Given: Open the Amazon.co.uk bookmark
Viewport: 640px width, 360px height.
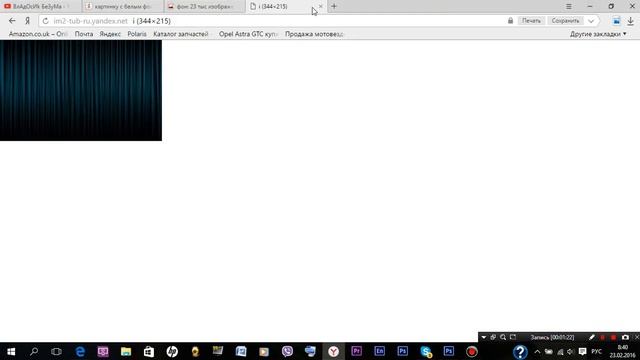Looking at the screenshot, I should (38, 34).
